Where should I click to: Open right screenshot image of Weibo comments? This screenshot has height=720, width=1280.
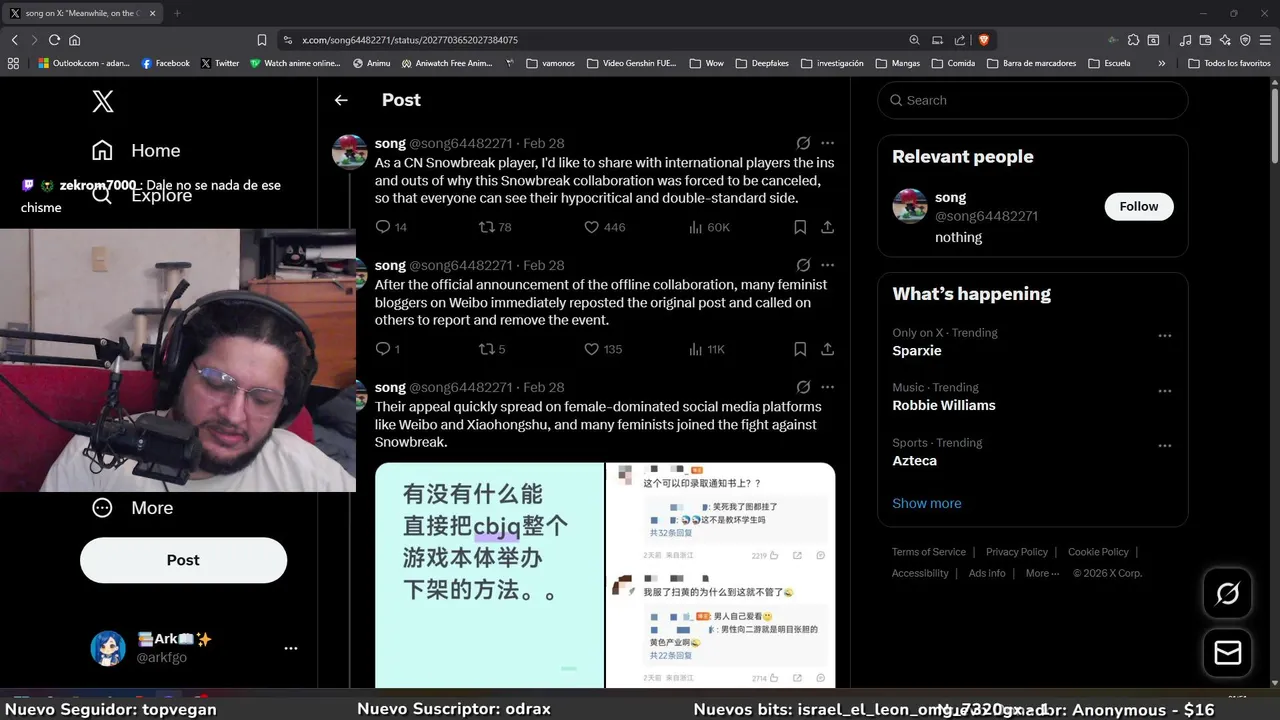tap(720, 575)
